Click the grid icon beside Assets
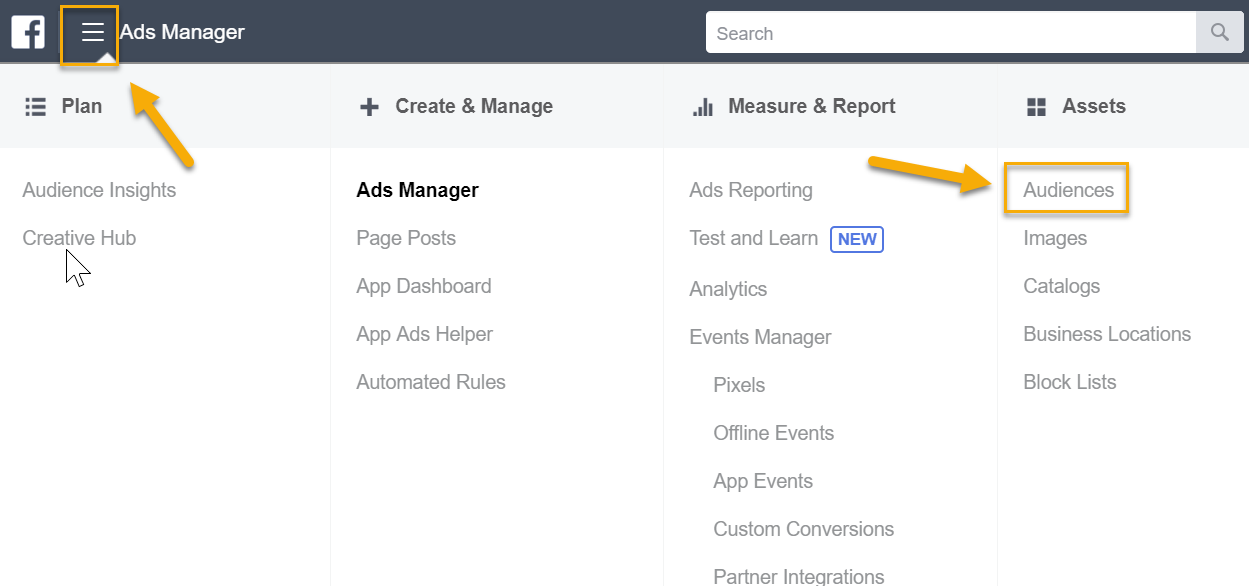The height and width of the screenshot is (586, 1249). click(1036, 107)
